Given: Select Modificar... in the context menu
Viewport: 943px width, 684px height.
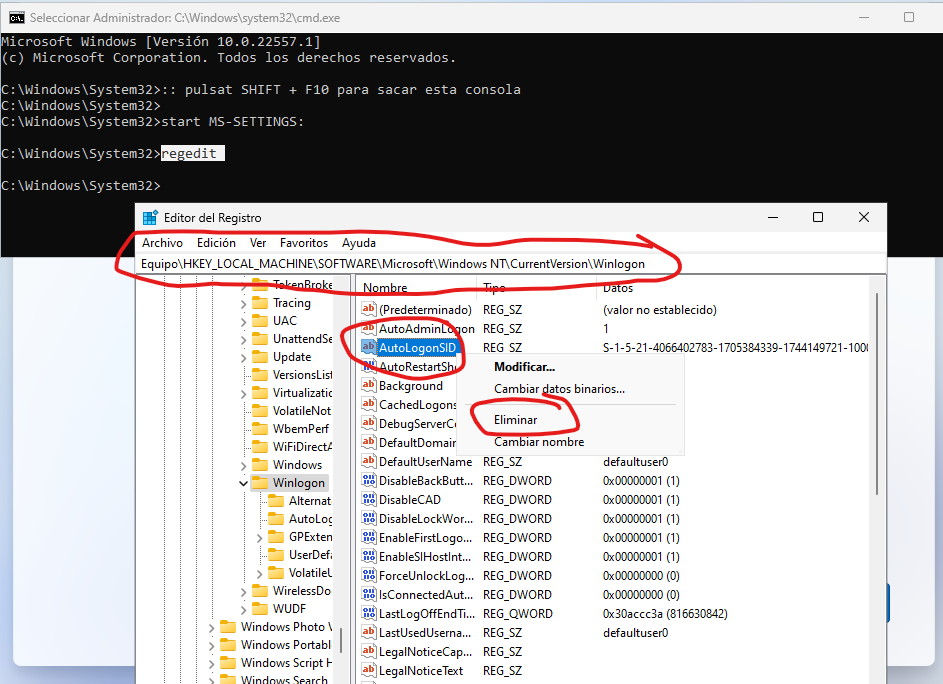Looking at the screenshot, I should coord(524,367).
